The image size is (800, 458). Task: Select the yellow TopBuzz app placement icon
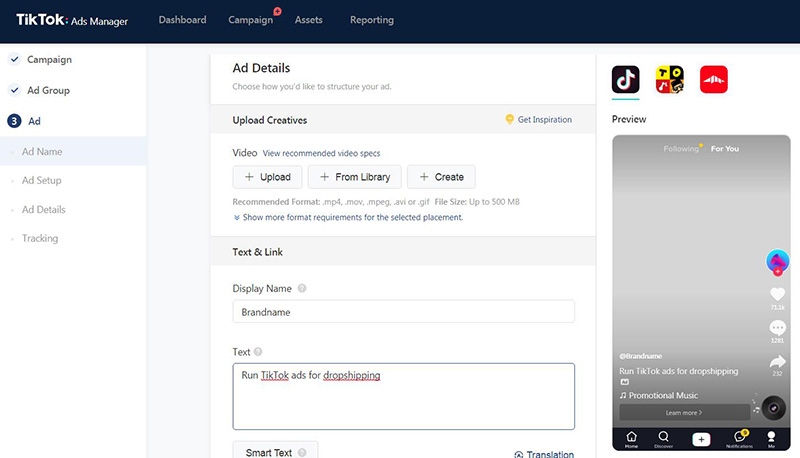669,80
